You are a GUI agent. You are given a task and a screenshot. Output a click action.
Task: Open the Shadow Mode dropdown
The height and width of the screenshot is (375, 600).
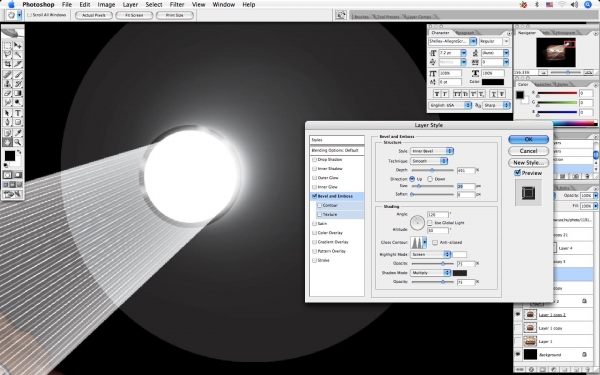coord(430,273)
